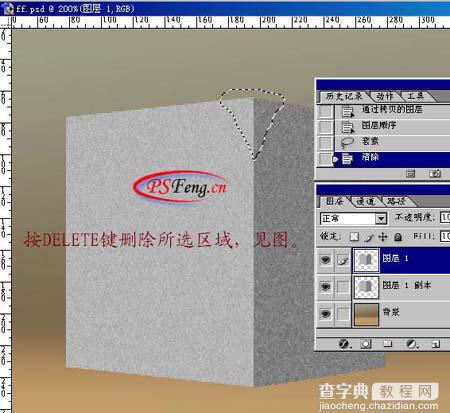
Task: Select the 图层 layers tab
Action: point(334,201)
